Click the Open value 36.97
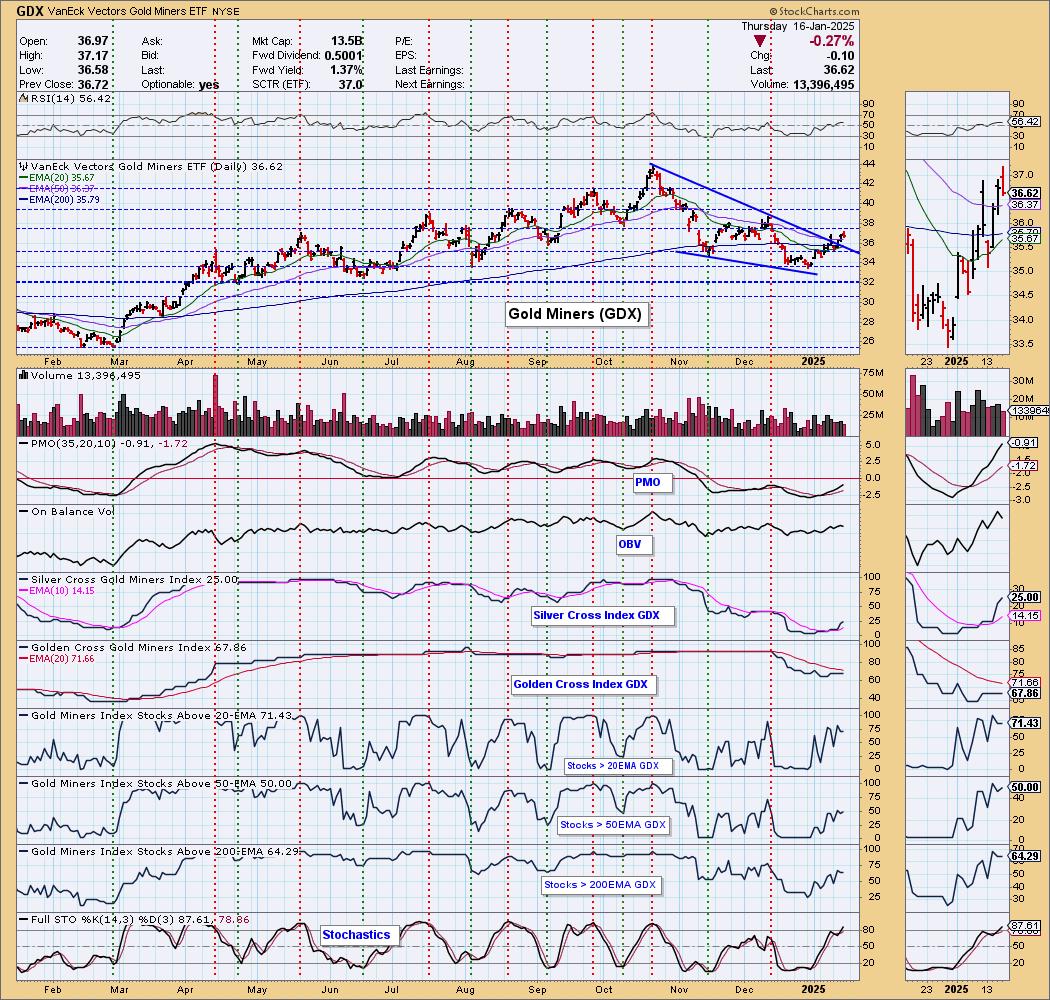The height and width of the screenshot is (1000, 1050). [93, 42]
